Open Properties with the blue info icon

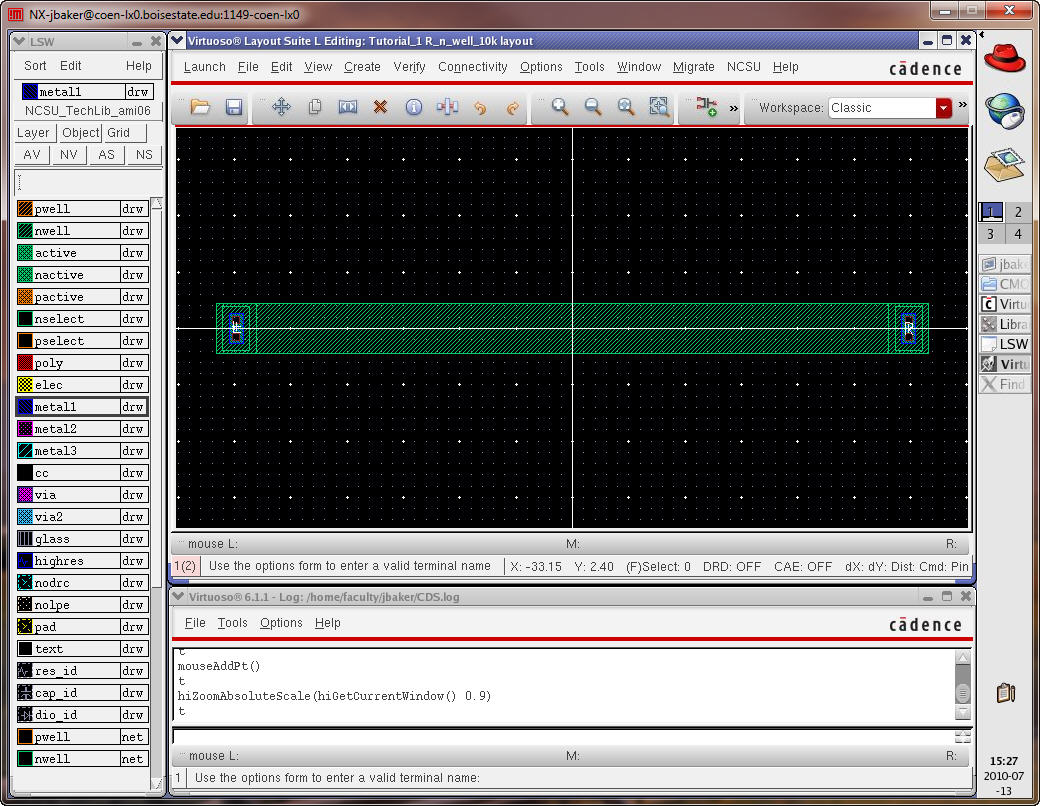[x=413, y=107]
